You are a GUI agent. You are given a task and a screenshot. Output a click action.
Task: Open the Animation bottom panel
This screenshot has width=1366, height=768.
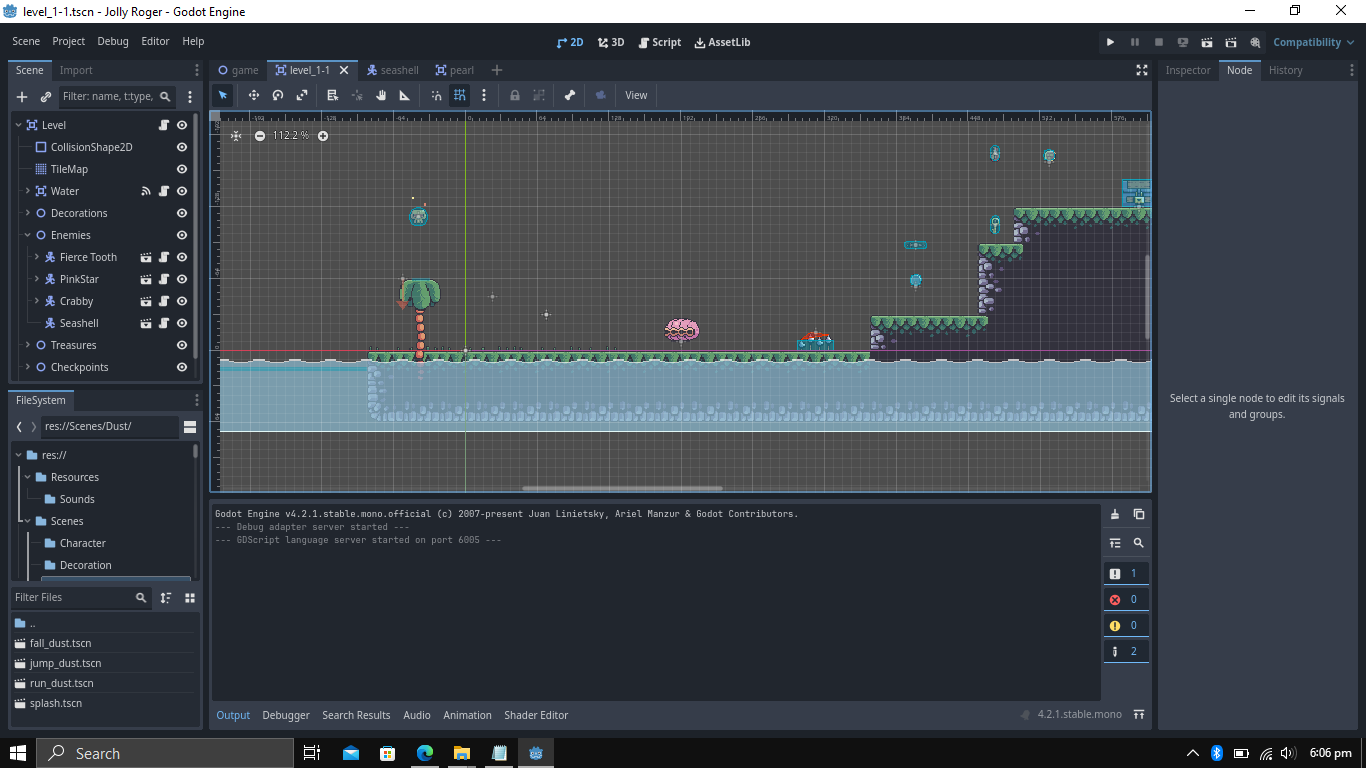pos(467,715)
